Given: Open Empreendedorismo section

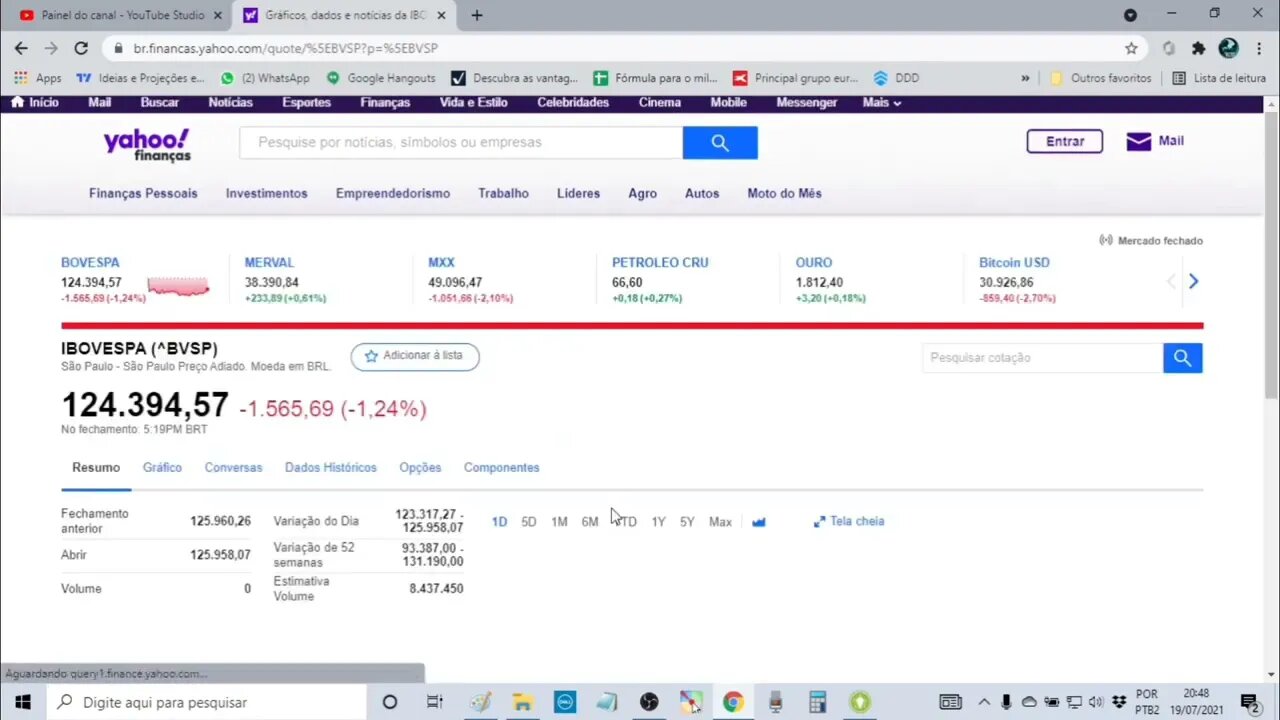Looking at the screenshot, I should pyautogui.click(x=393, y=193).
